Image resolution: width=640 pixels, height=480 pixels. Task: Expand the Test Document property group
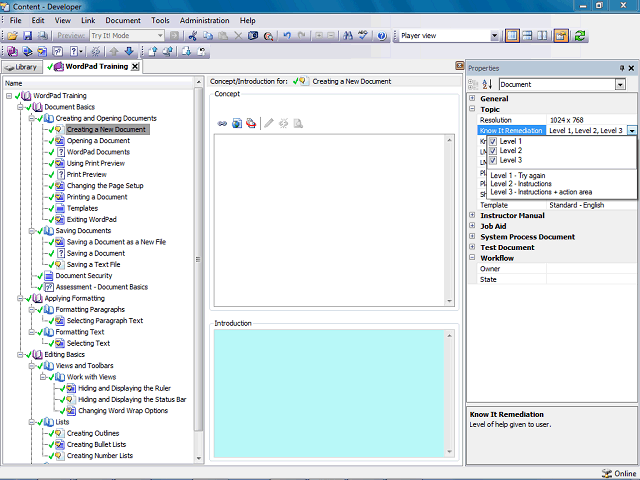pos(472,247)
